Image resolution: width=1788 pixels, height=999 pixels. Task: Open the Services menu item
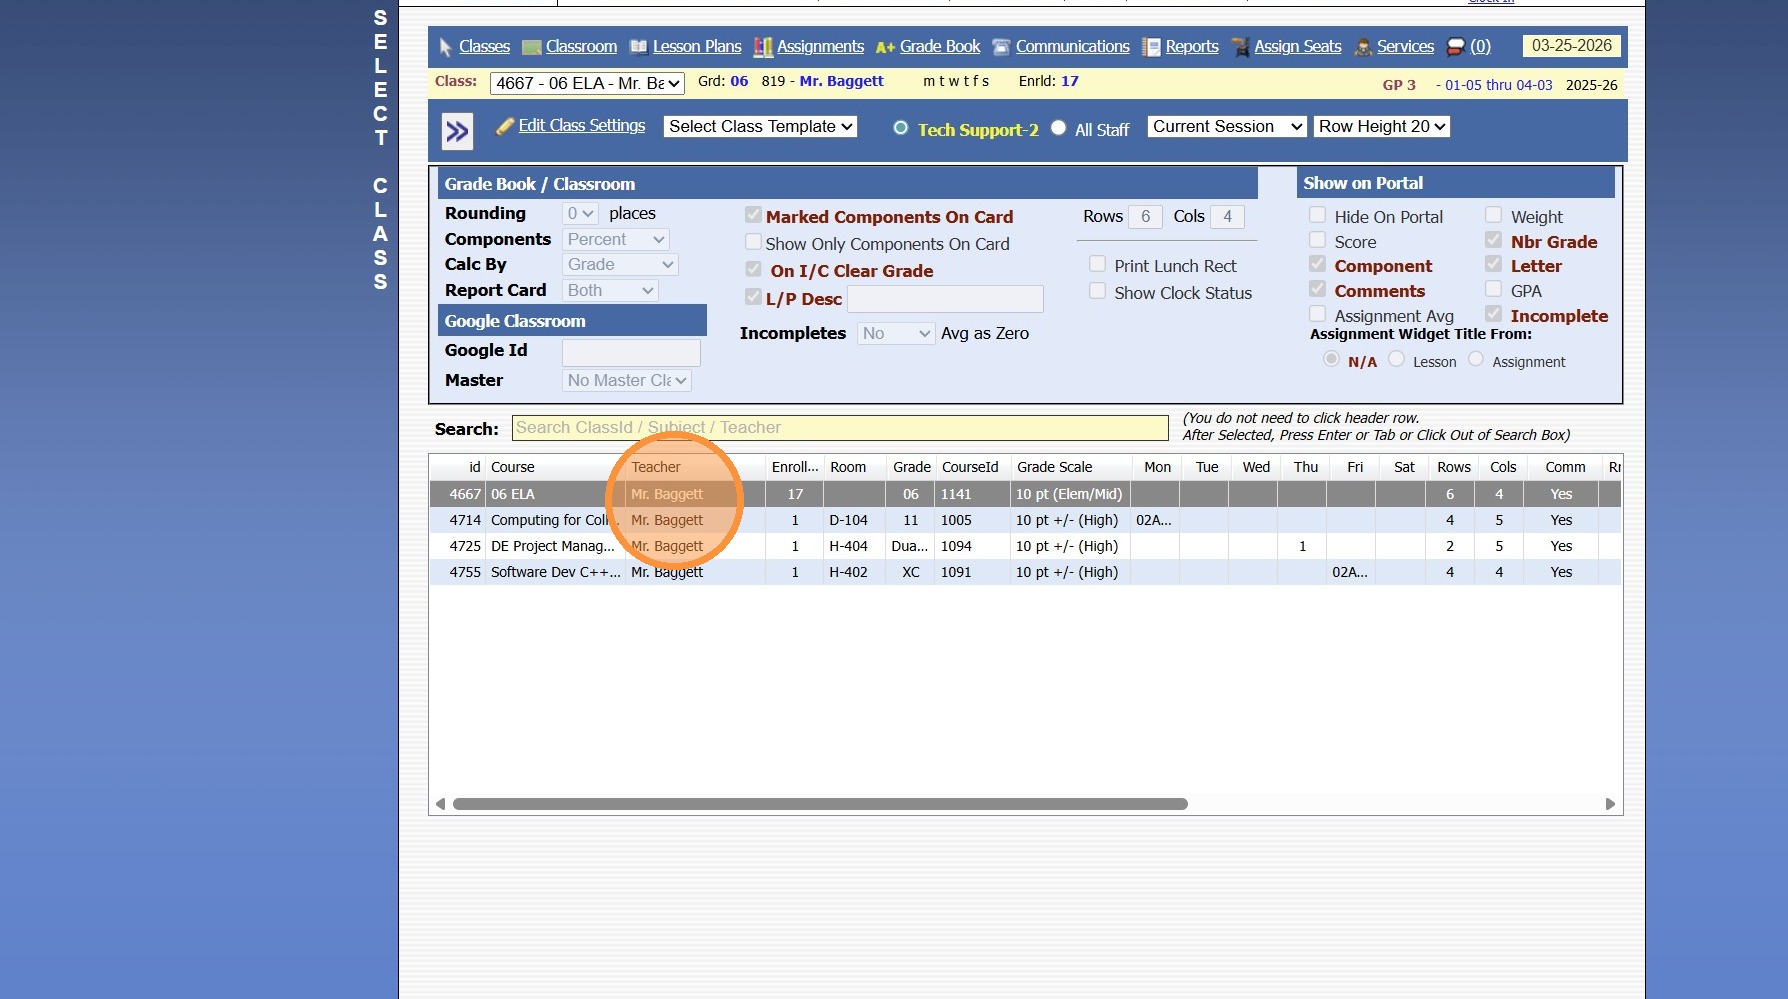(1404, 47)
